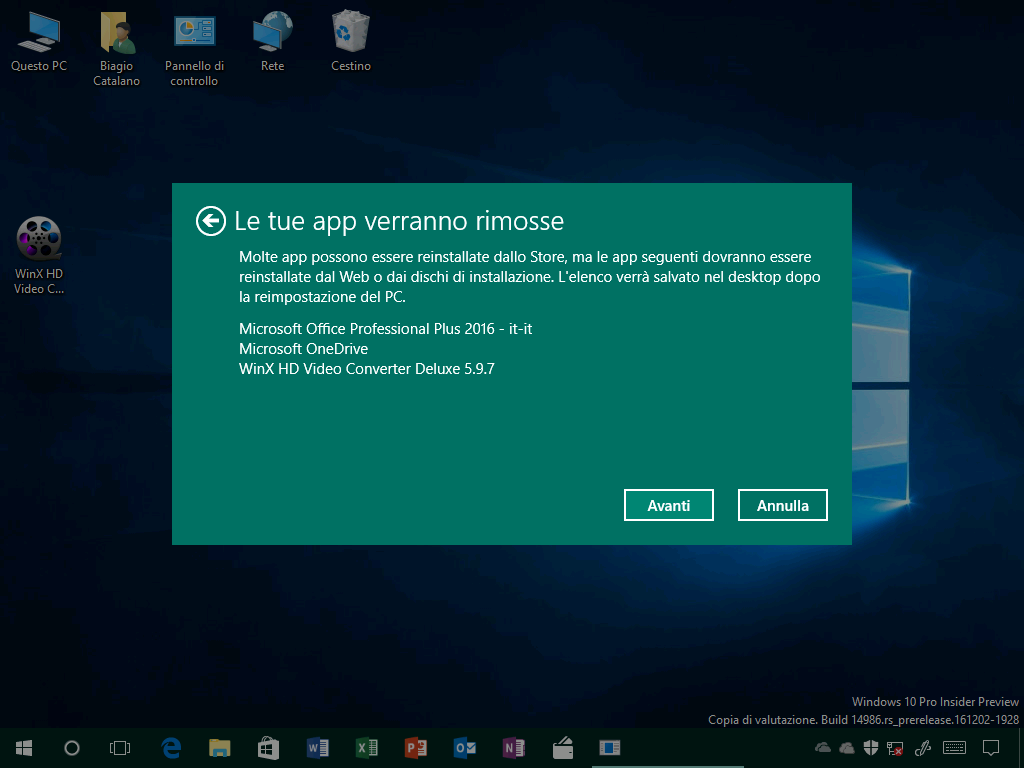1024x768 pixels.
Task: Open Task View in the taskbar
Action: (x=120, y=748)
